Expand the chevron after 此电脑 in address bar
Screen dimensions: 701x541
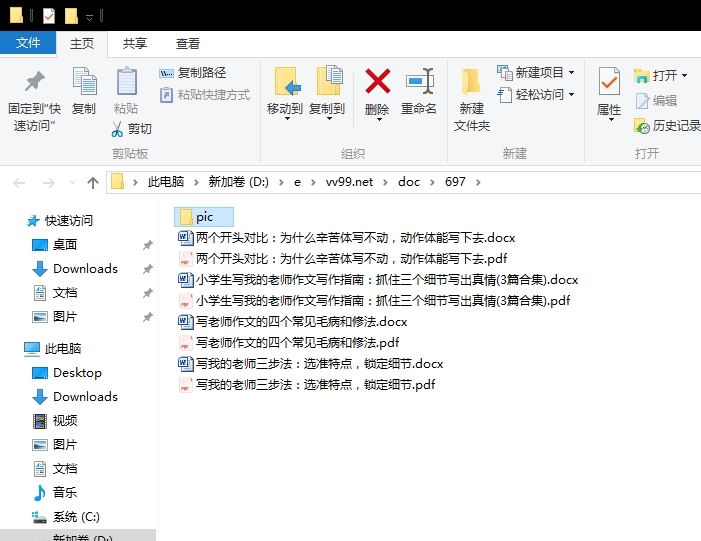tap(196, 182)
